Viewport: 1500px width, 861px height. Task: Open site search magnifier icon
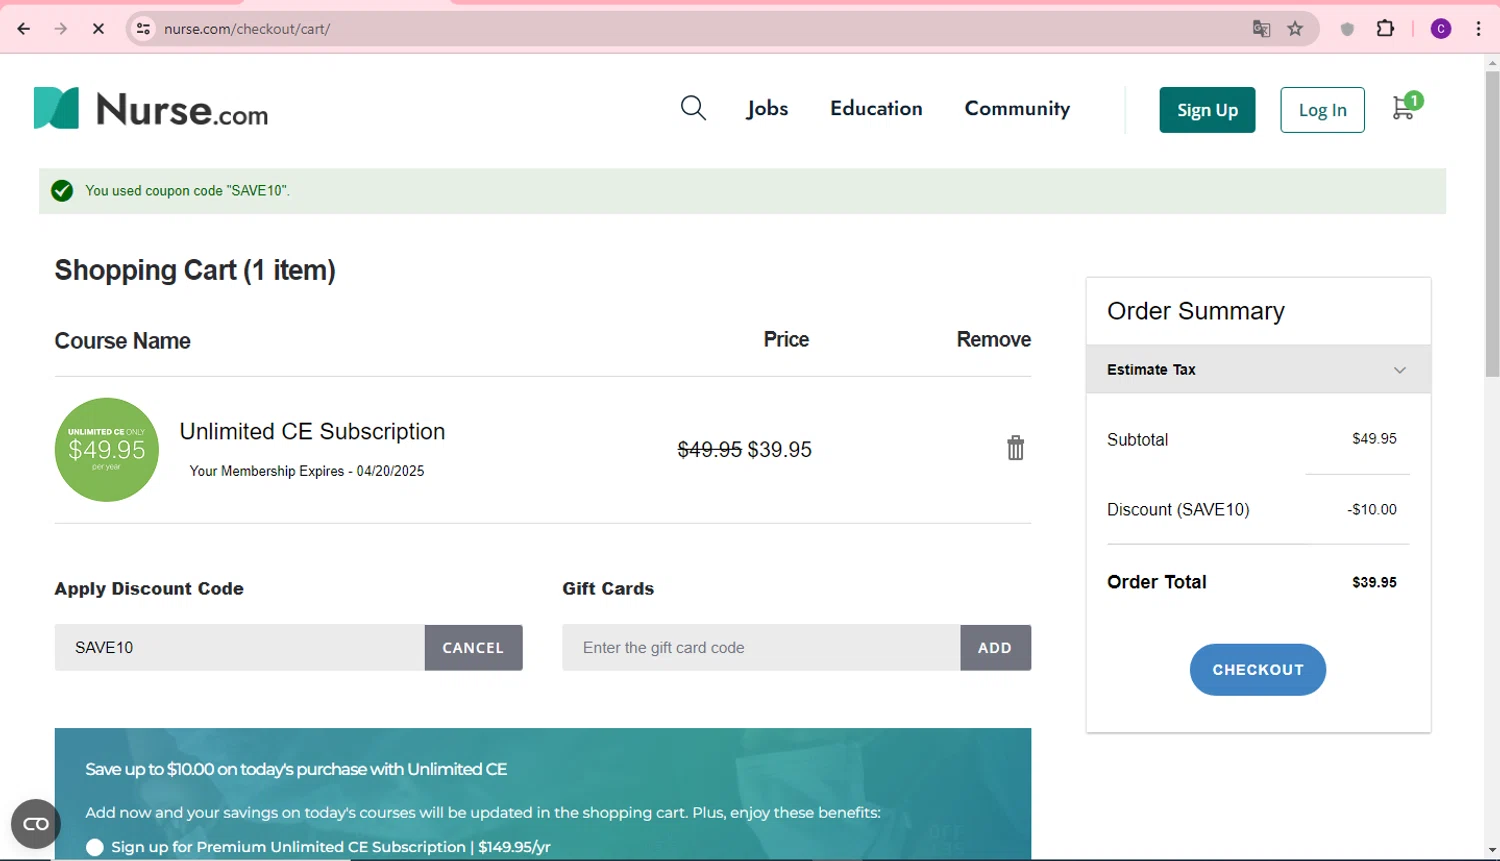693,108
